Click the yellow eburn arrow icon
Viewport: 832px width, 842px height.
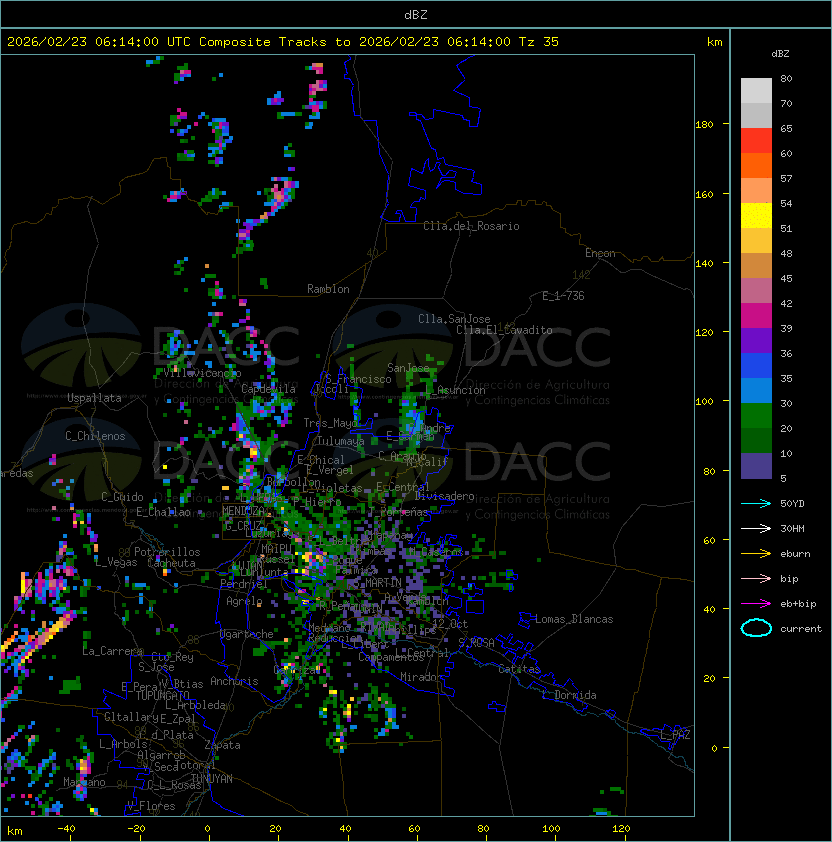(756, 554)
